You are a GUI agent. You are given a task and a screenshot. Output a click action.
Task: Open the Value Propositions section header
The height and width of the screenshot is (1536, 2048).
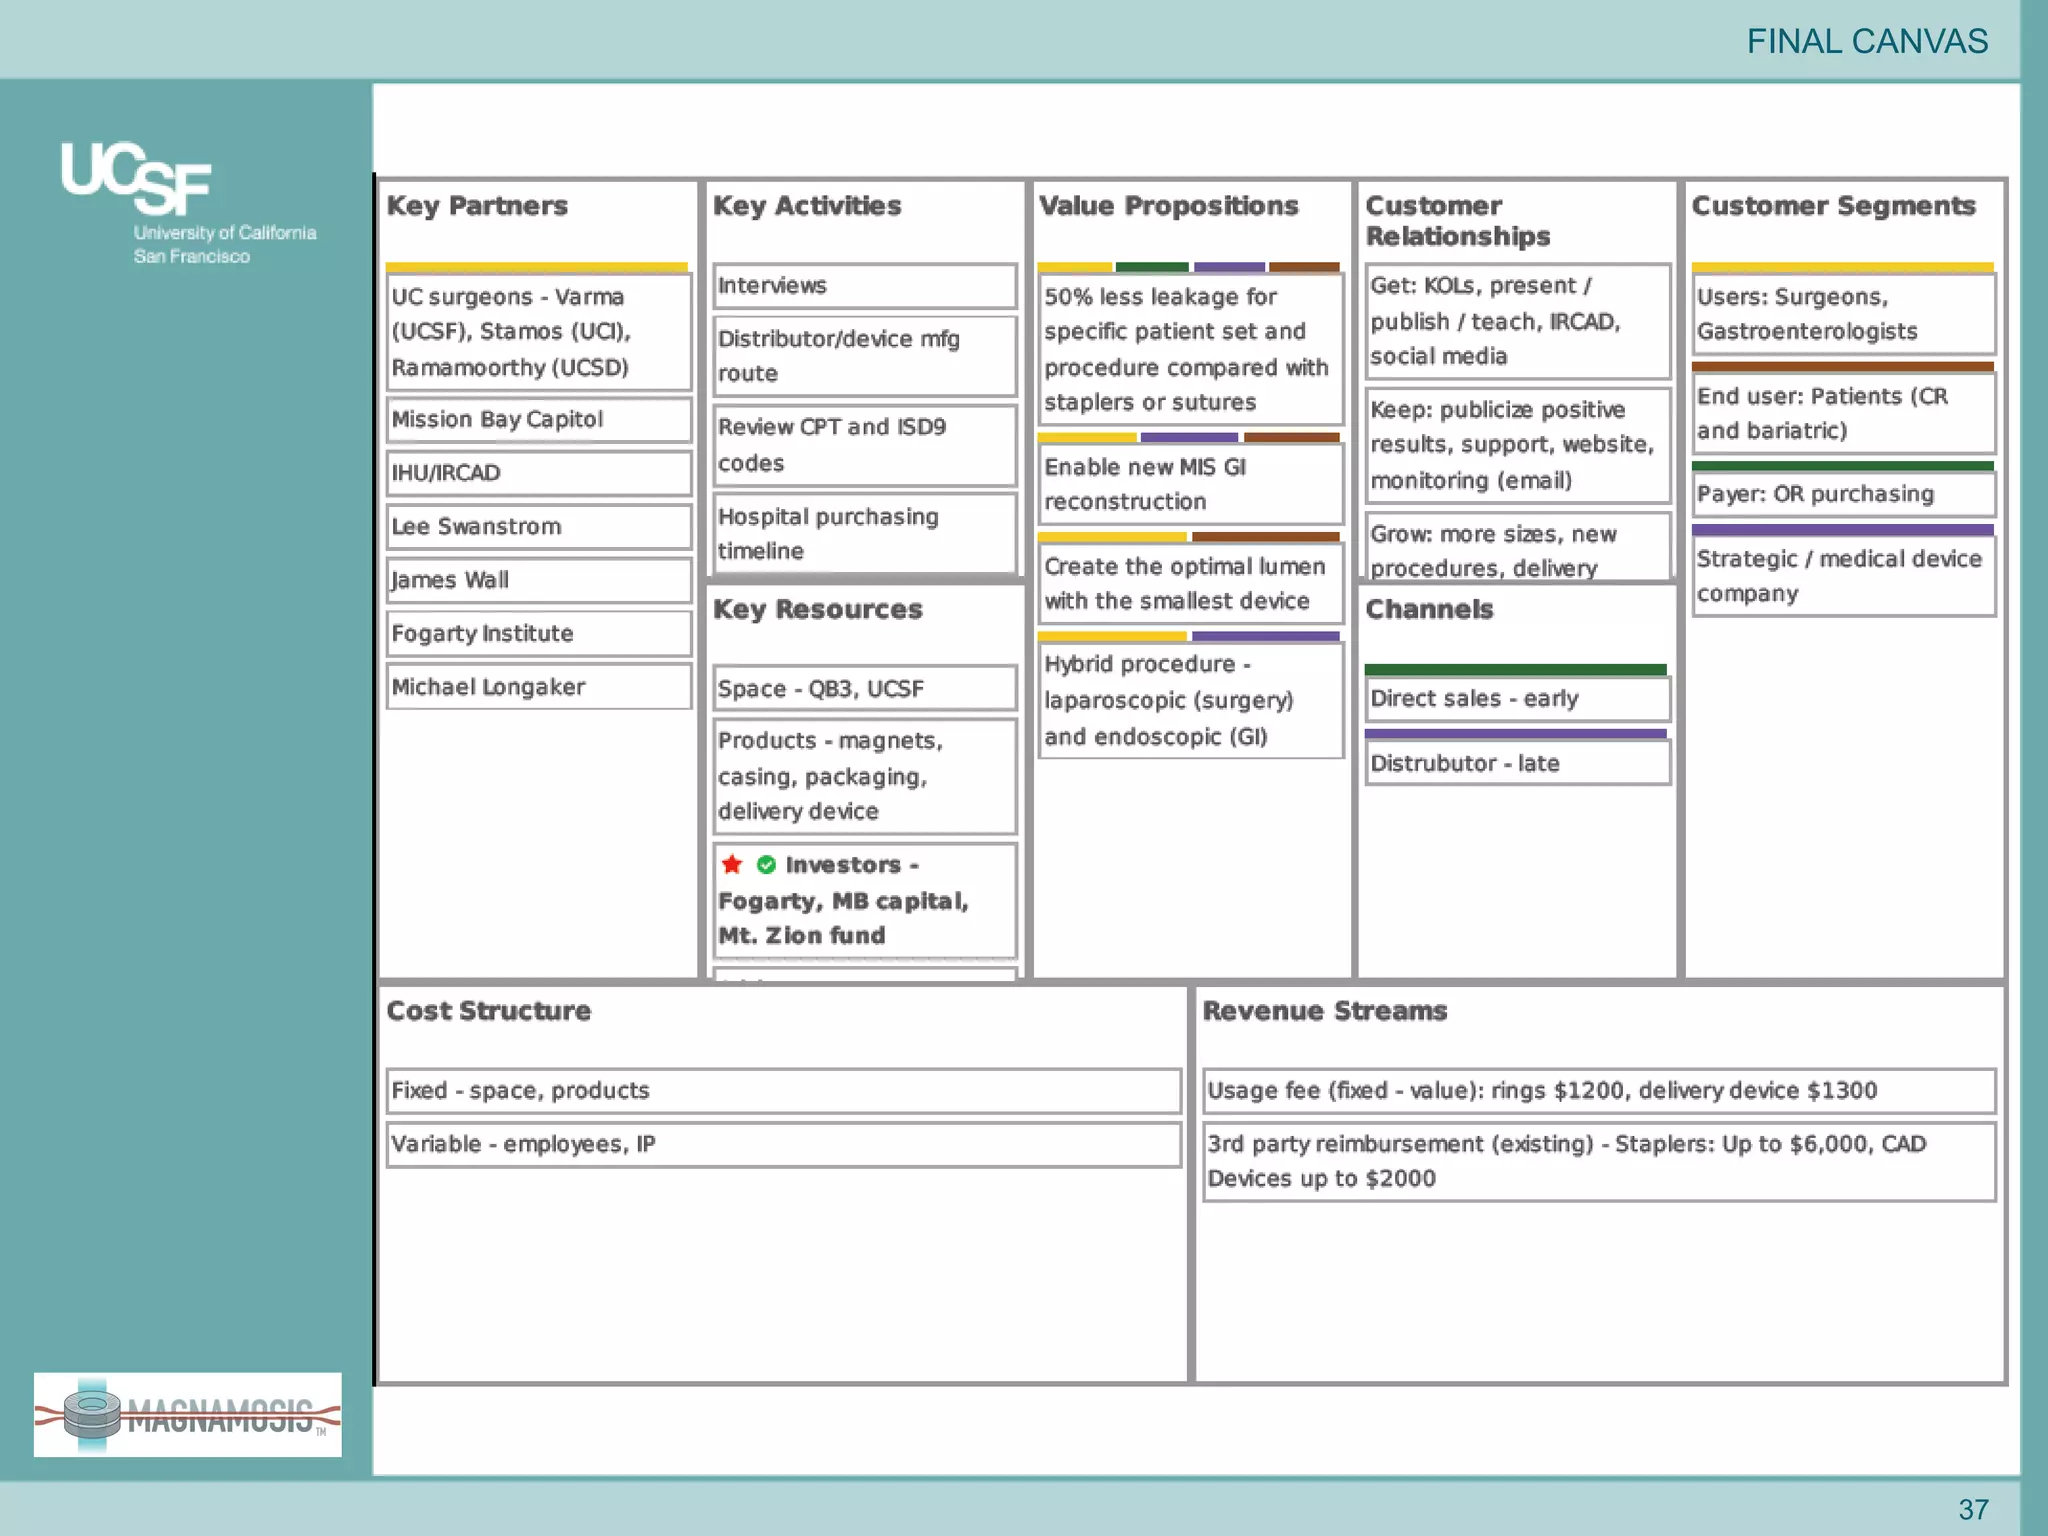coord(1168,206)
